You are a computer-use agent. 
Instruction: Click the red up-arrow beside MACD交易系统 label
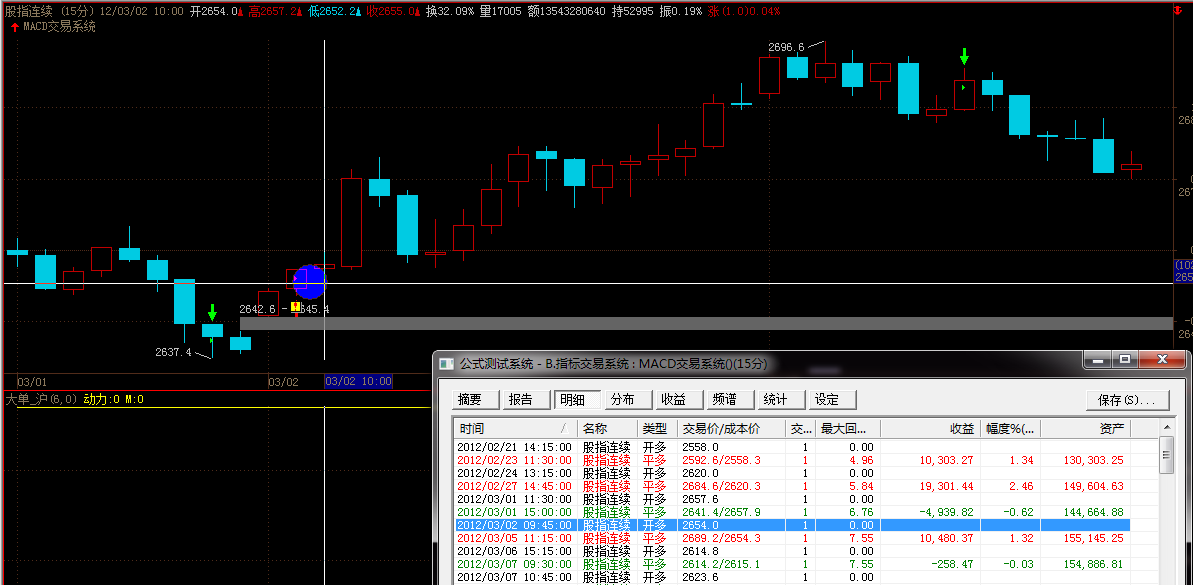coord(13,27)
